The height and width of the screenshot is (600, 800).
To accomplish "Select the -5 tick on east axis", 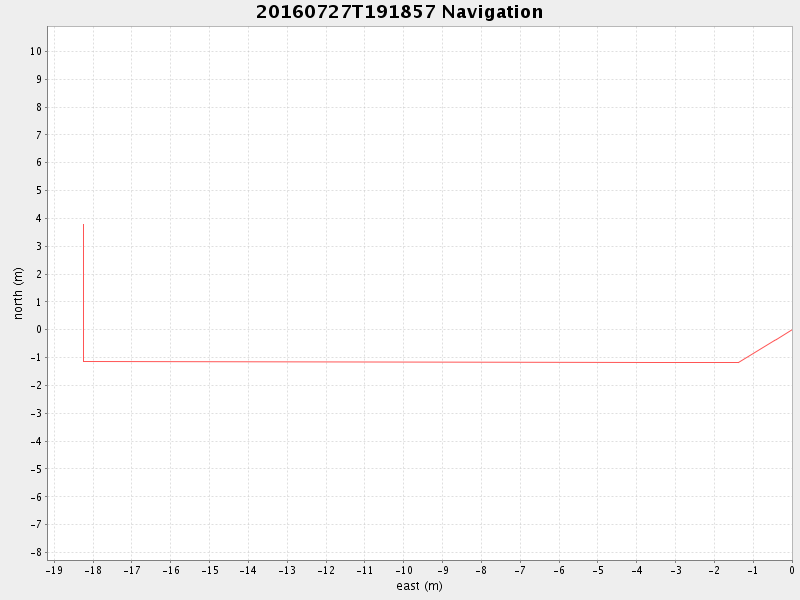I will click(597, 571).
